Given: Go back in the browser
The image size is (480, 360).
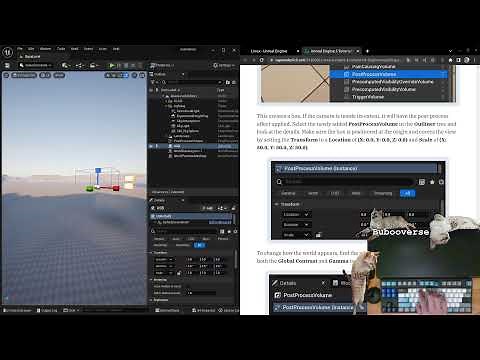Looking at the screenshot, I should [246, 60].
